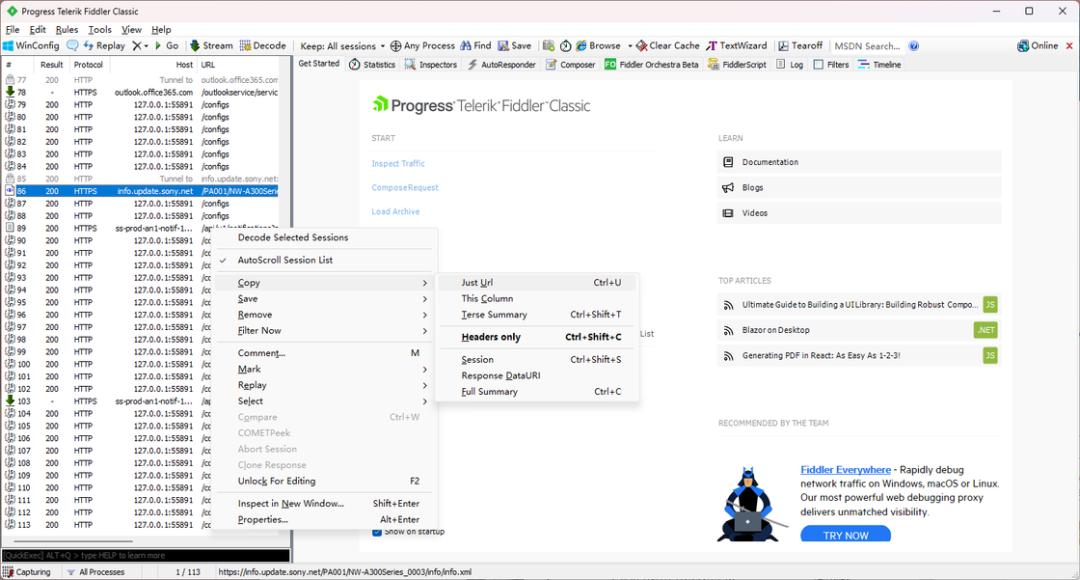The image size is (1080, 580).
Task: Choose Just Url from Copy submenu
Action: pyautogui.click(x=538, y=282)
